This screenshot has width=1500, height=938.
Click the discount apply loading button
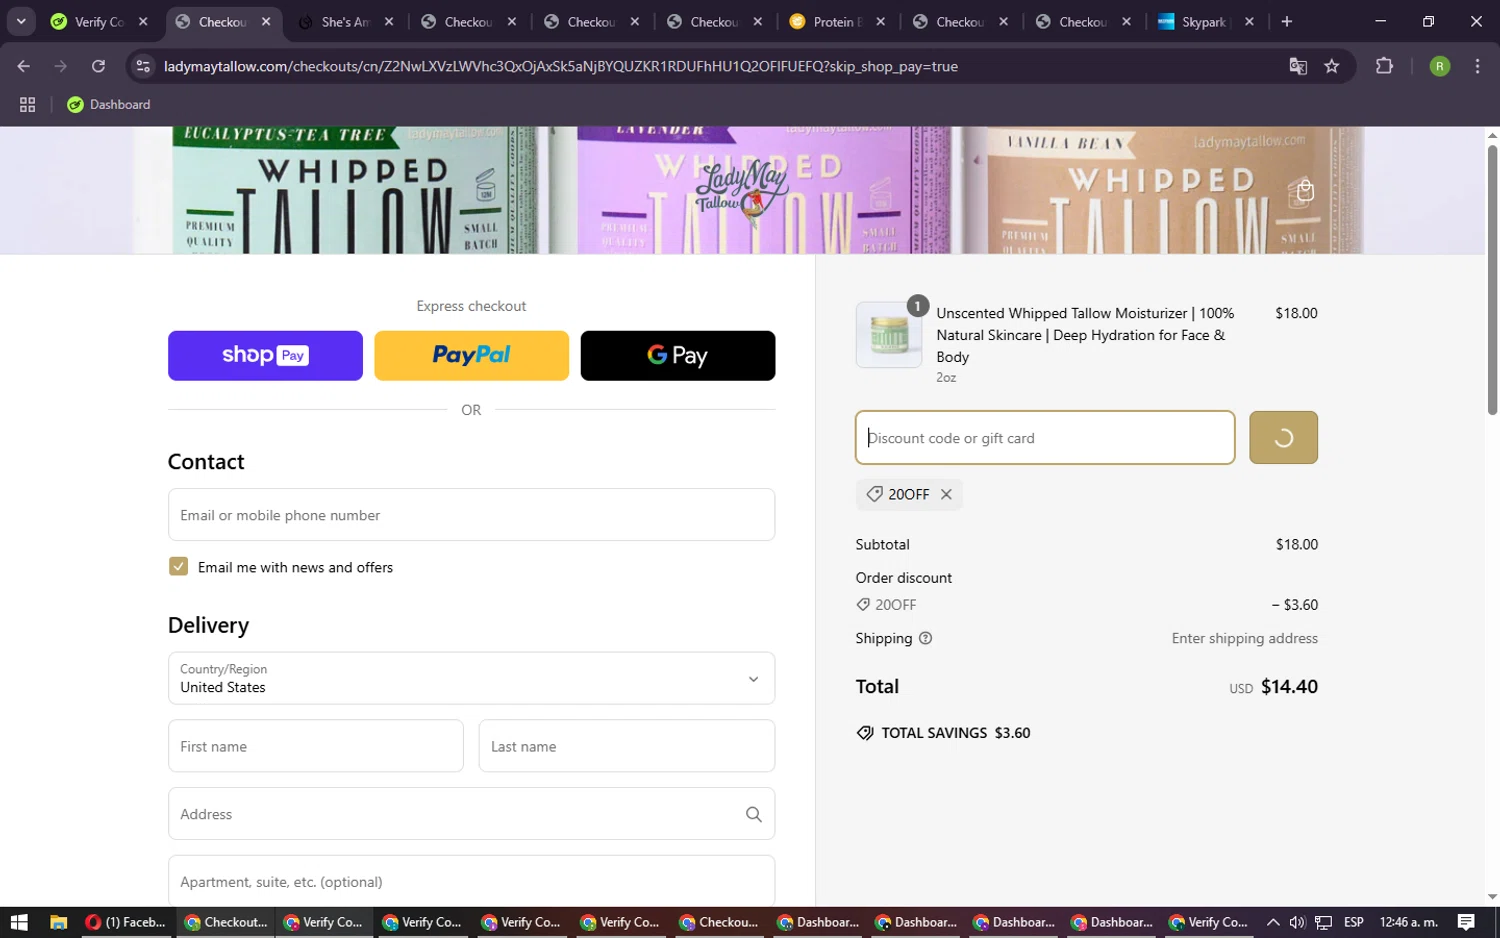(x=1283, y=437)
